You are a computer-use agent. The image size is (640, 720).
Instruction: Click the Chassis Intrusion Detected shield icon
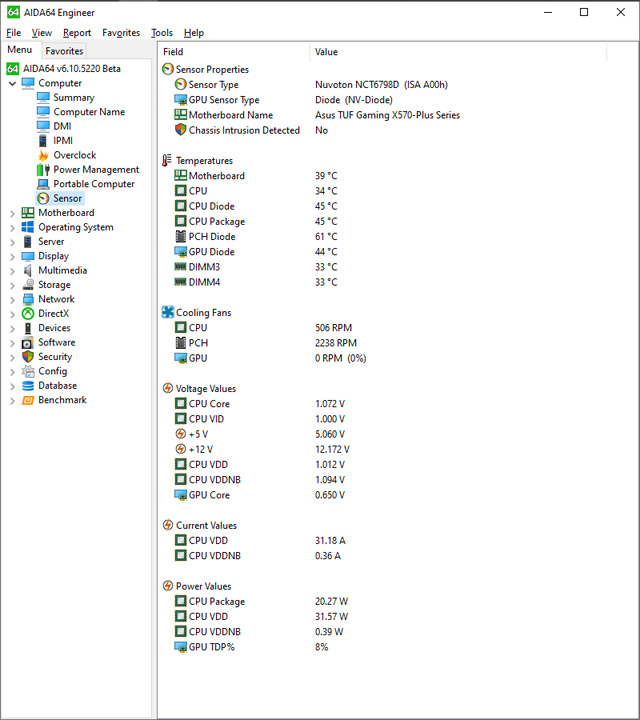pos(181,130)
